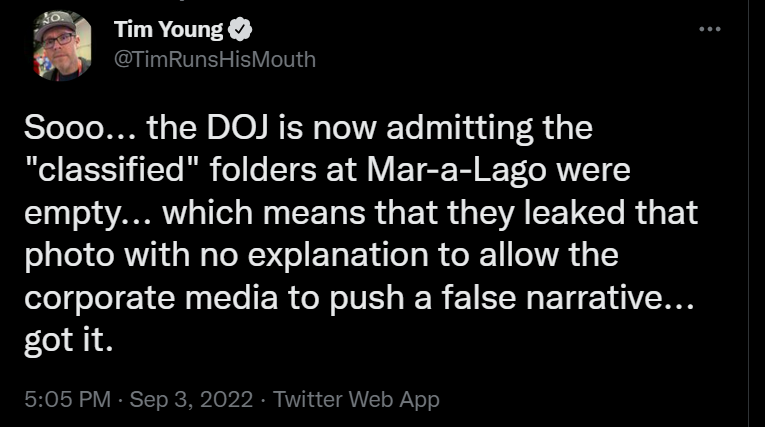Open the tweet's three-dot more options menu

tap(709, 28)
